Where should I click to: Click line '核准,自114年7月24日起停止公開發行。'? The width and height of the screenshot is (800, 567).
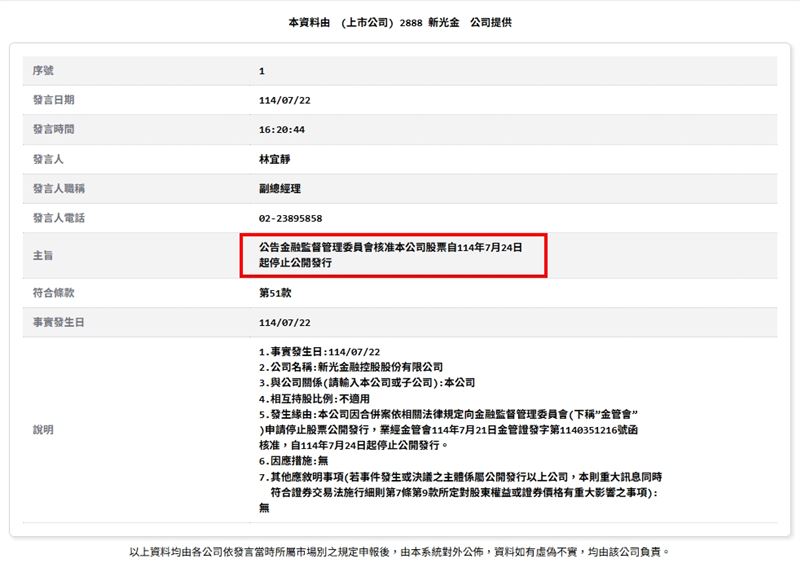[353, 445]
